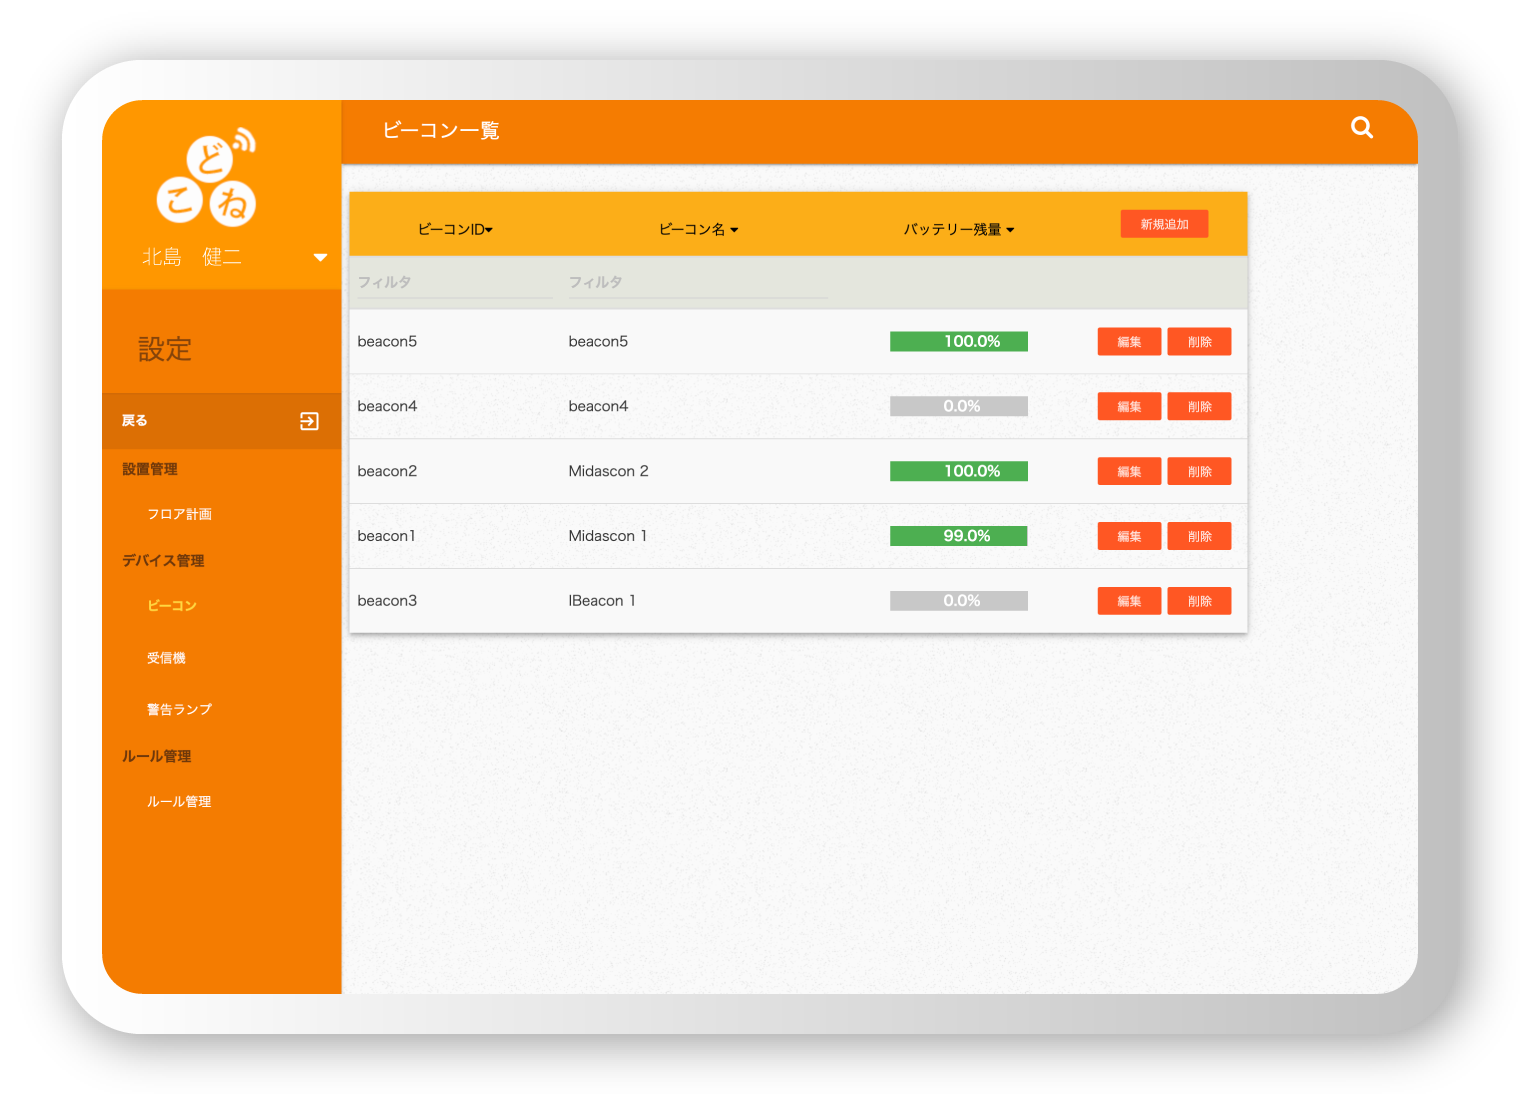1520x1094 pixels.
Task: Click the どこね logo
Action: [x=207, y=177]
